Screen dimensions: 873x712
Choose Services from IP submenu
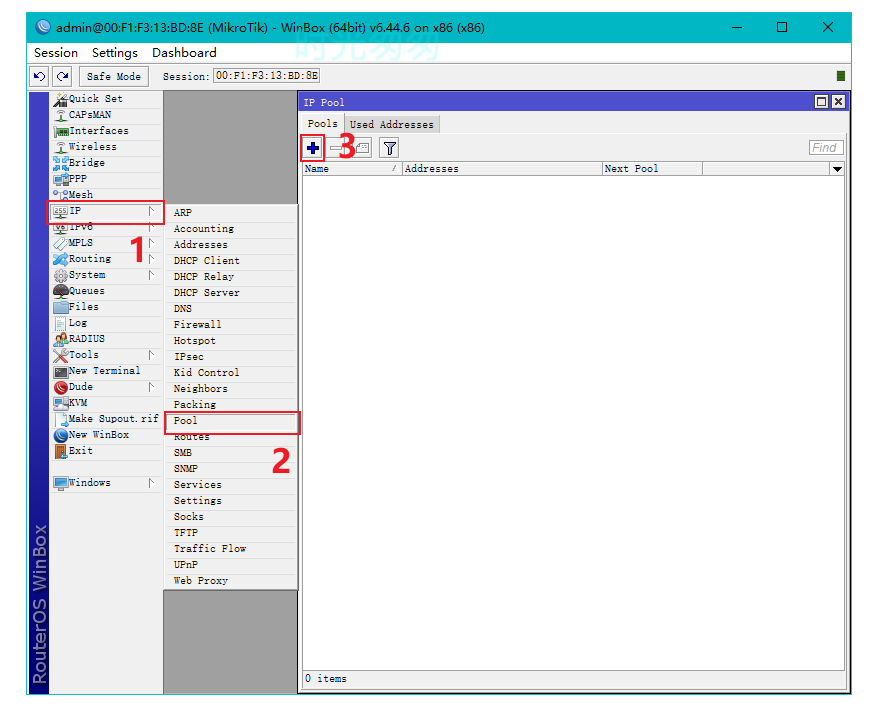pyautogui.click(x=231, y=485)
